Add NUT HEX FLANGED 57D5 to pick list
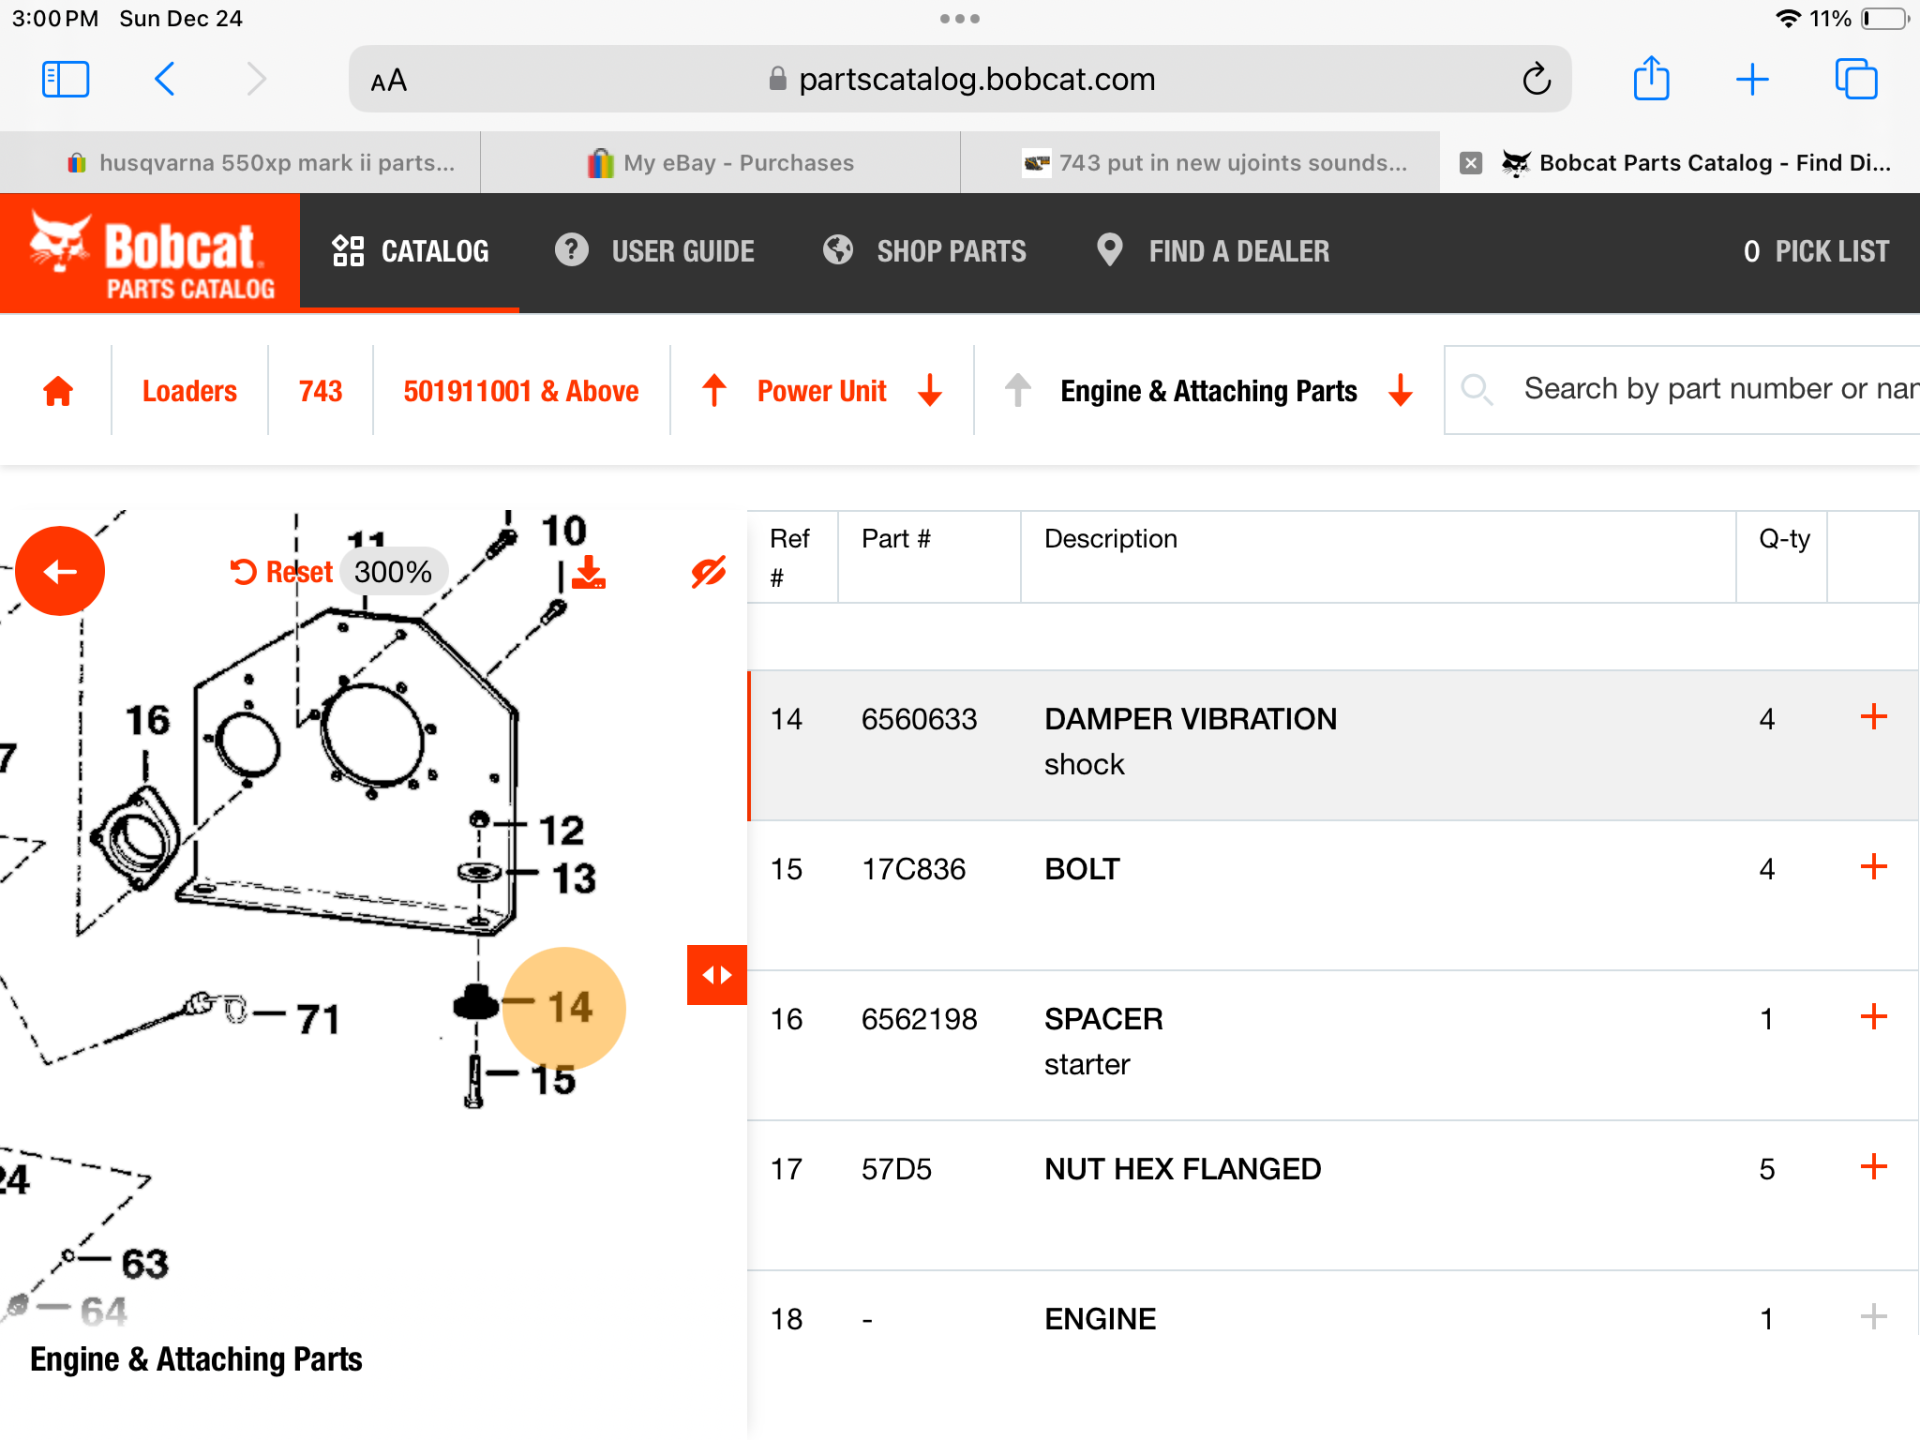The image size is (1920, 1440). (1873, 1167)
